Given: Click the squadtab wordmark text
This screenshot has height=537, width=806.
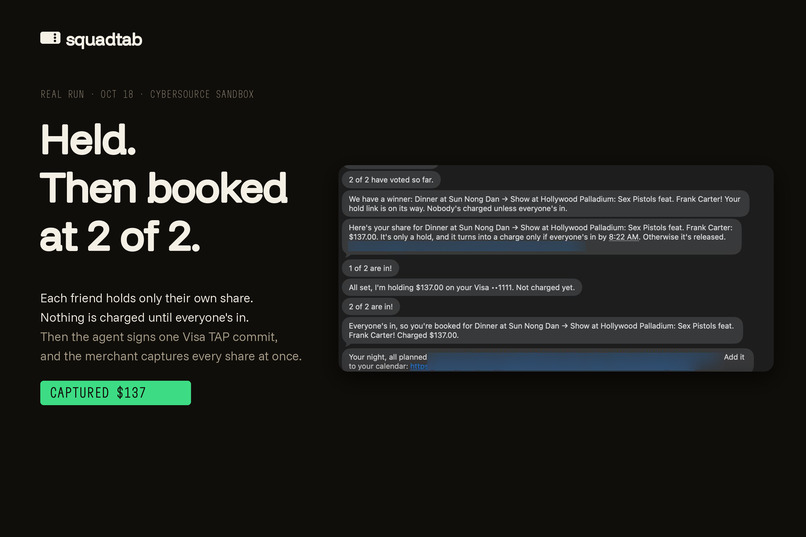Looking at the screenshot, I should pos(104,40).
